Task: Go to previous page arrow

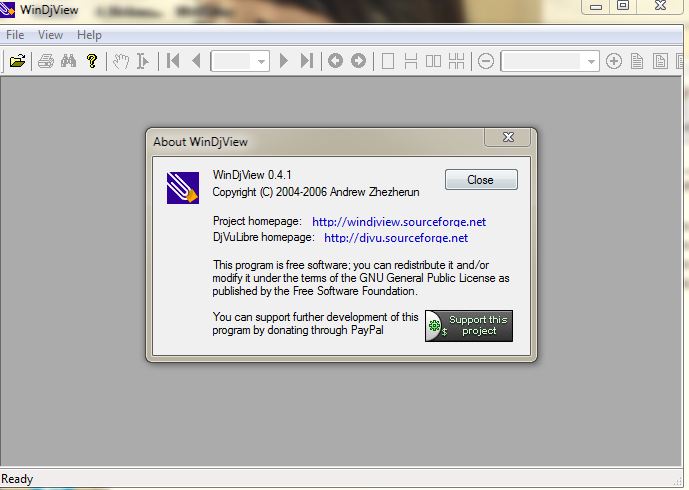Action: 196,61
